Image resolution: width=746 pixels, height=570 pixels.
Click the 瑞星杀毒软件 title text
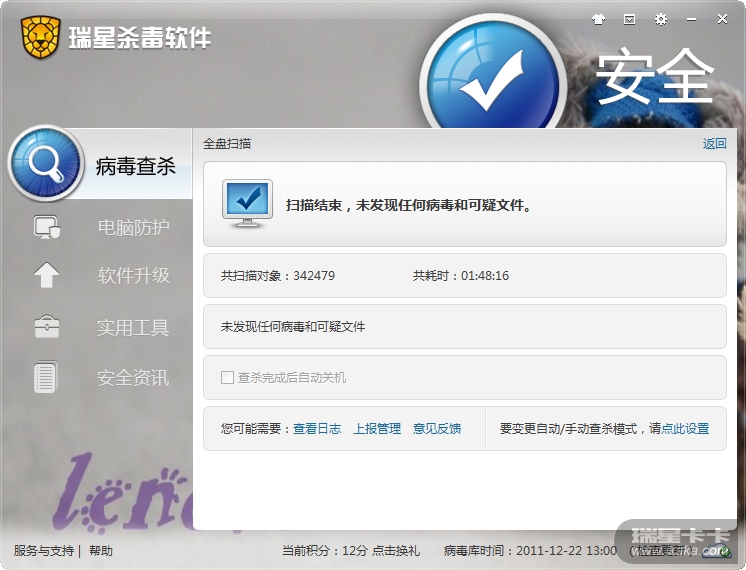(139, 38)
